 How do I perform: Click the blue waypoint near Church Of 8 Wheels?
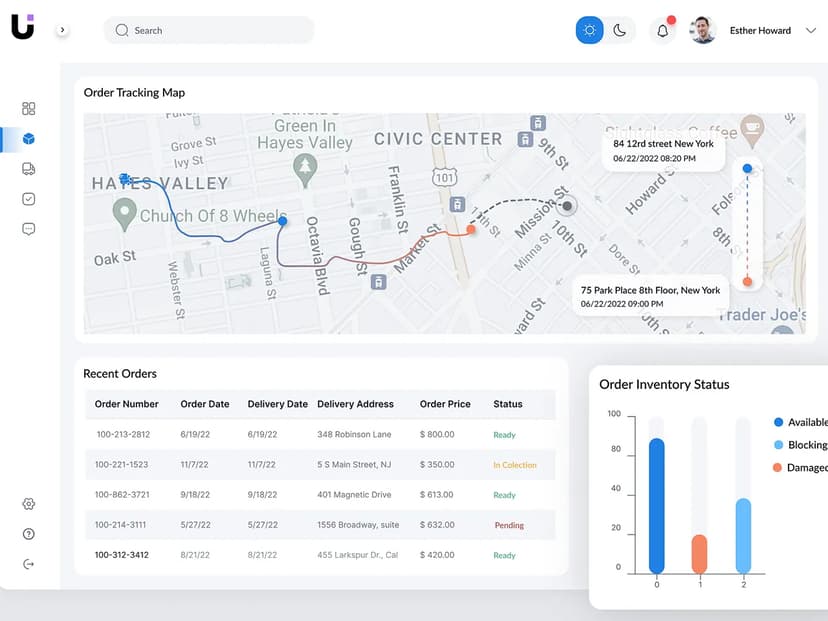tap(283, 221)
